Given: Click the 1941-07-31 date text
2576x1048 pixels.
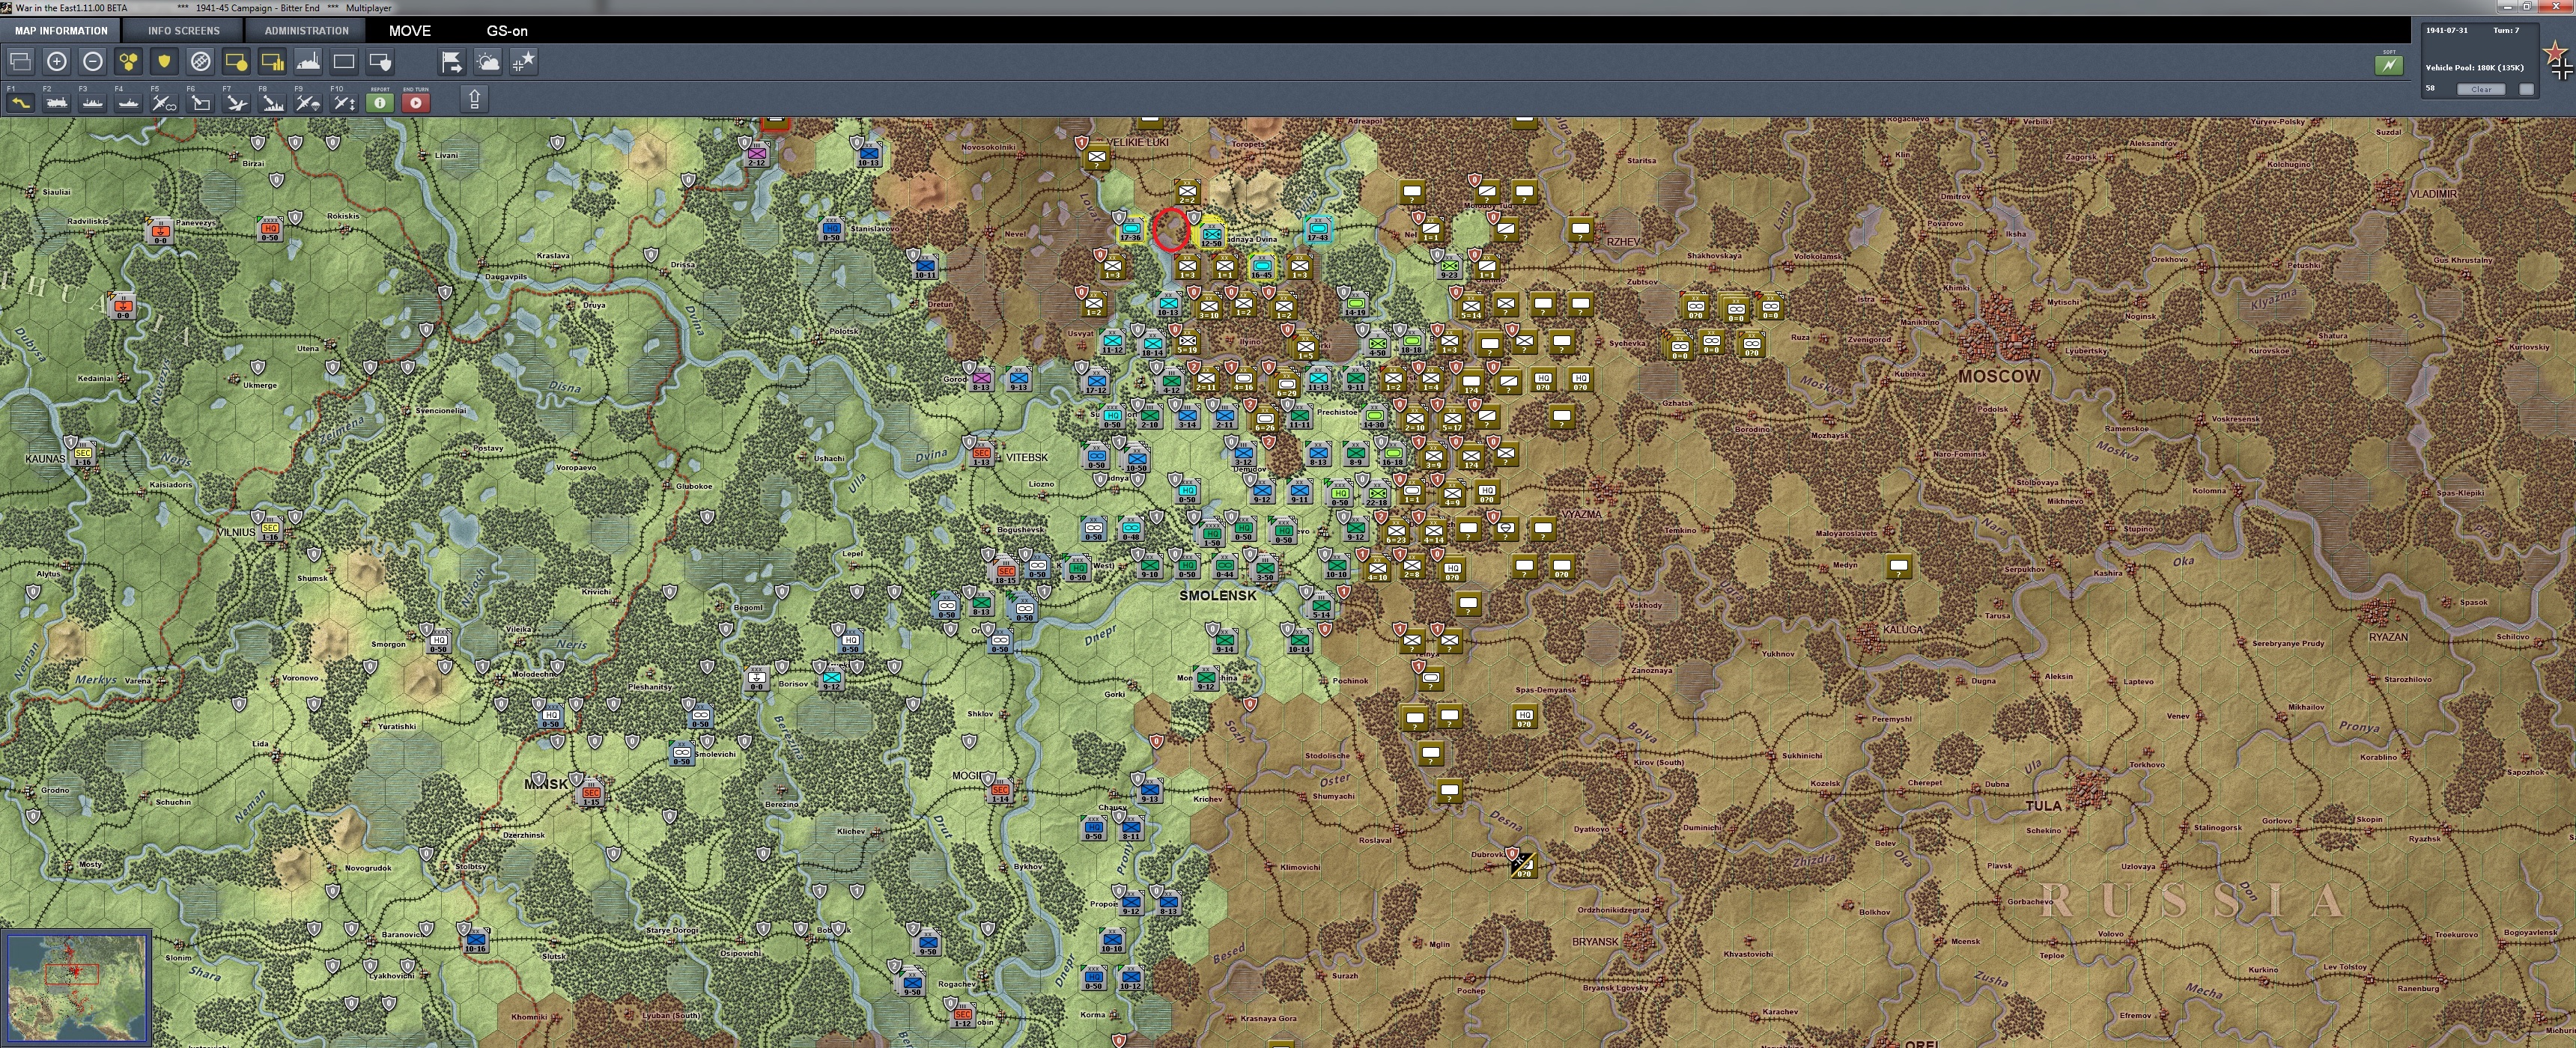Looking at the screenshot, I should pos(2446,30).
